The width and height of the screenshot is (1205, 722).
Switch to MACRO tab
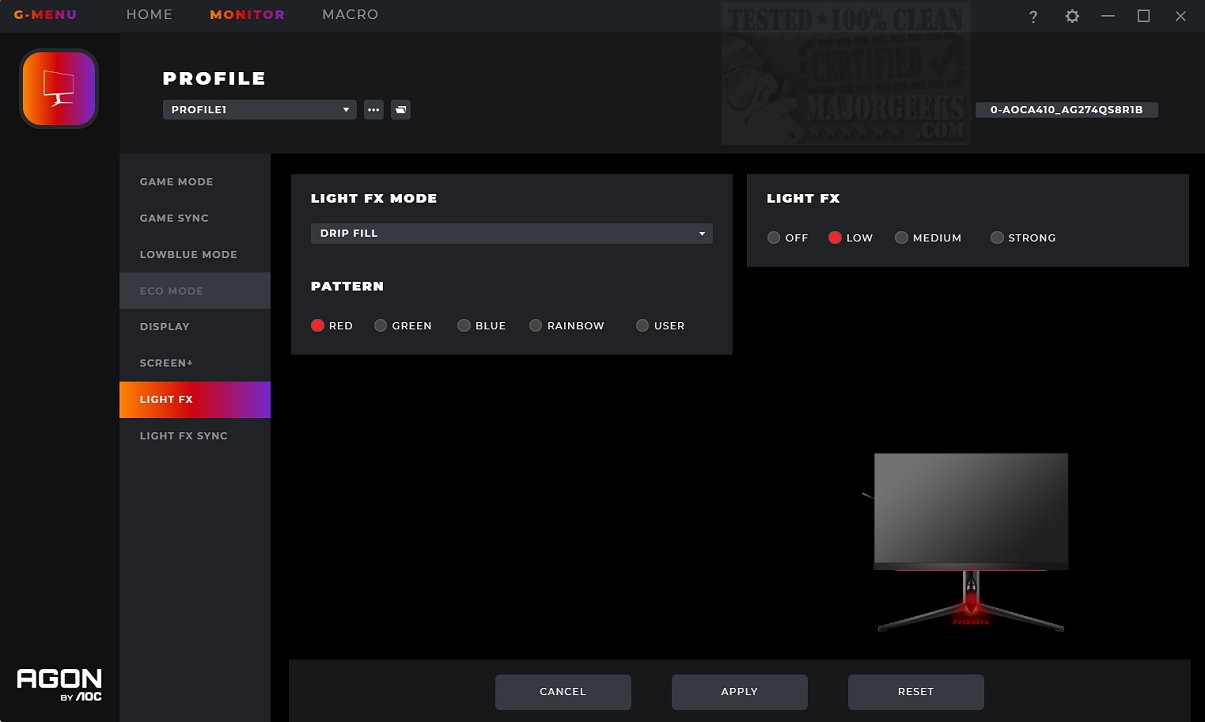(350, 15)
